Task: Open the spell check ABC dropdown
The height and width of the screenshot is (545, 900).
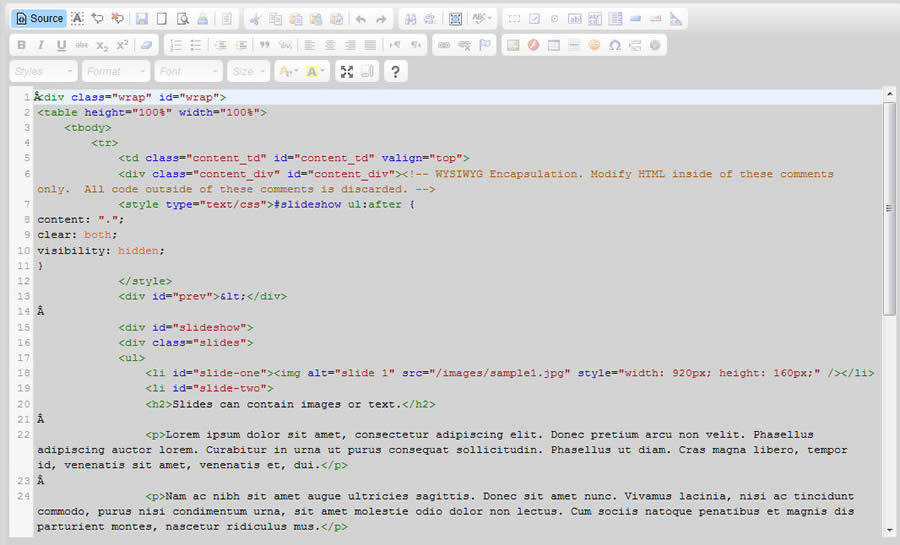Action: tap(482, 19)
